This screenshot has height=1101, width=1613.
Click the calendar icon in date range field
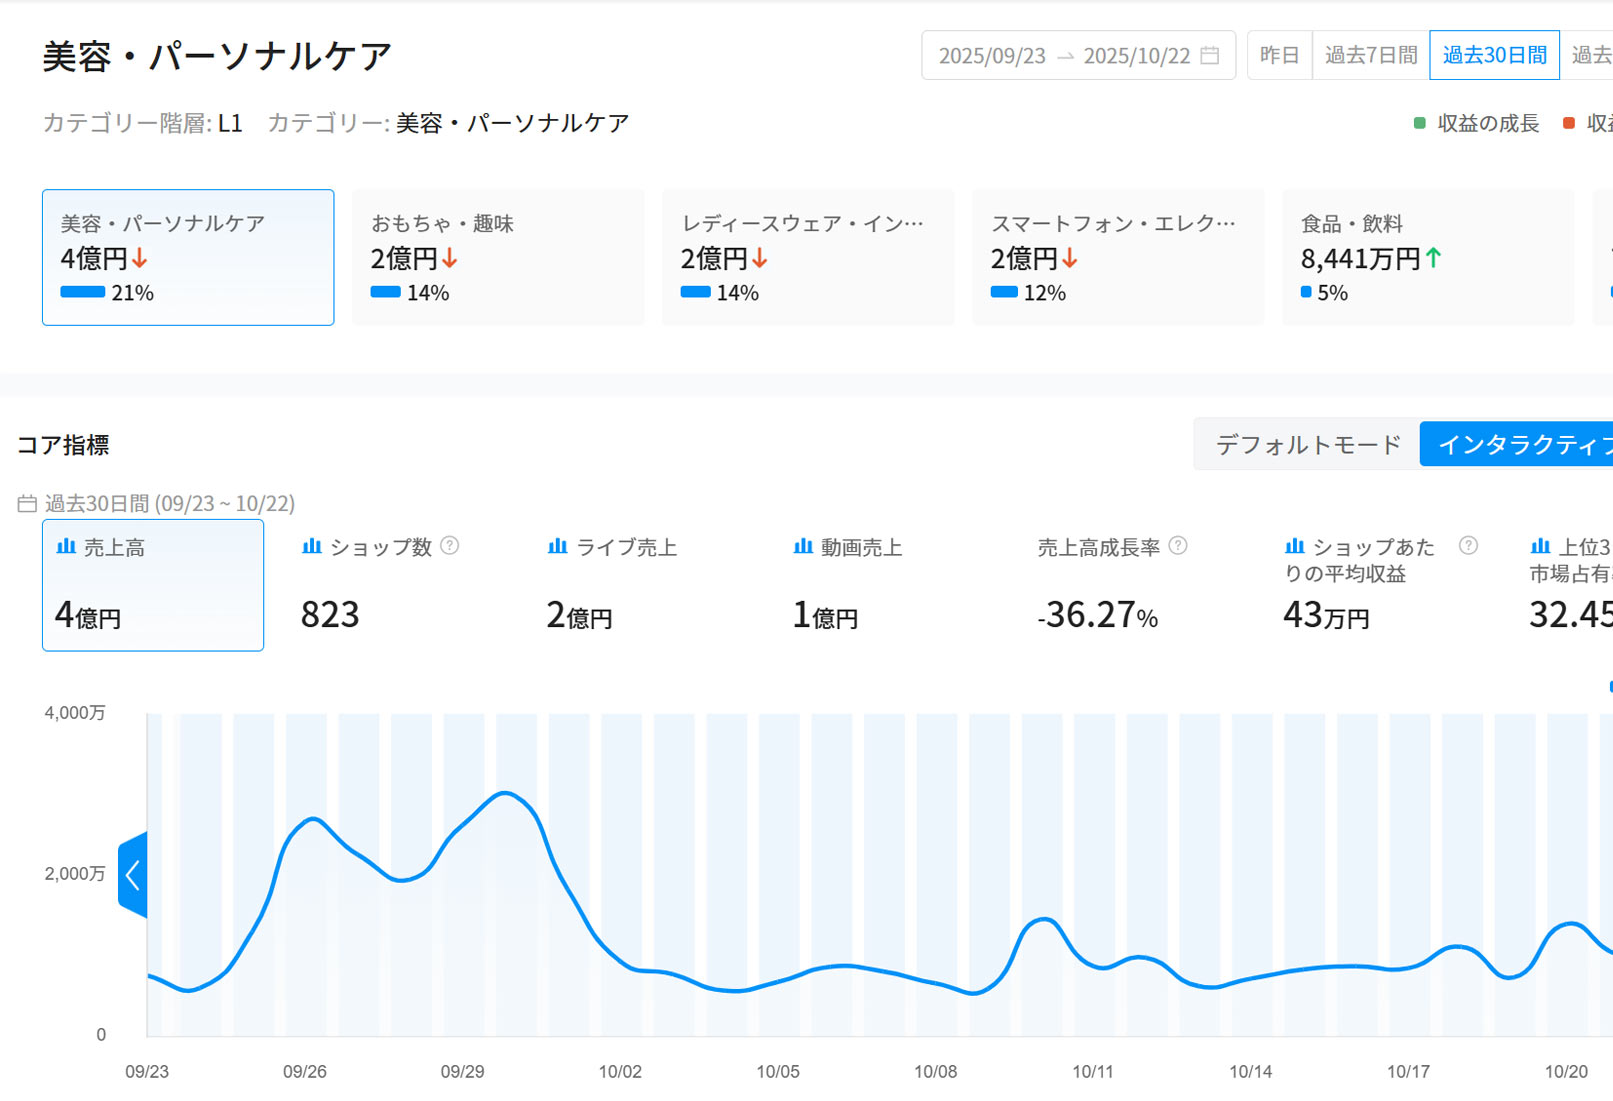coord(1209,55)
